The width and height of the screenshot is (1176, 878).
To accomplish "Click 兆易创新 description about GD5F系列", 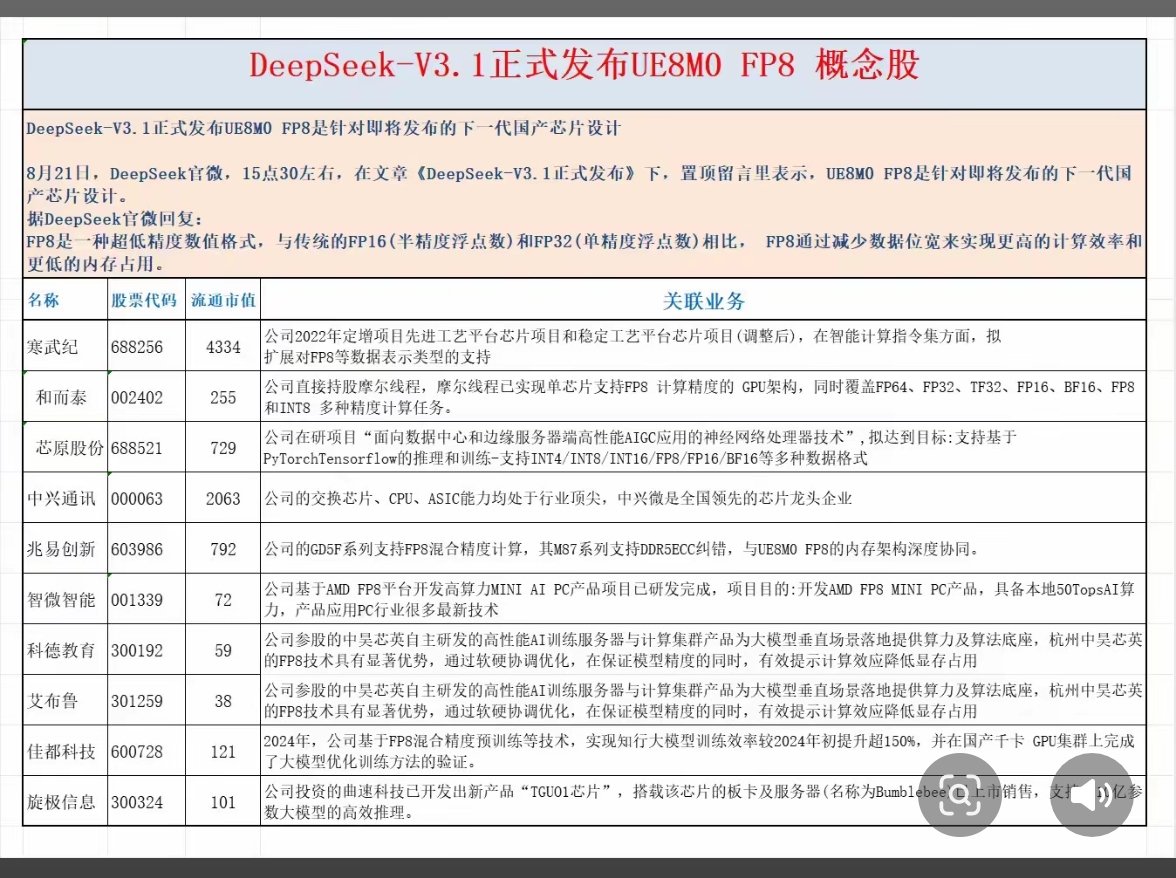I will [x=622, y=549].
